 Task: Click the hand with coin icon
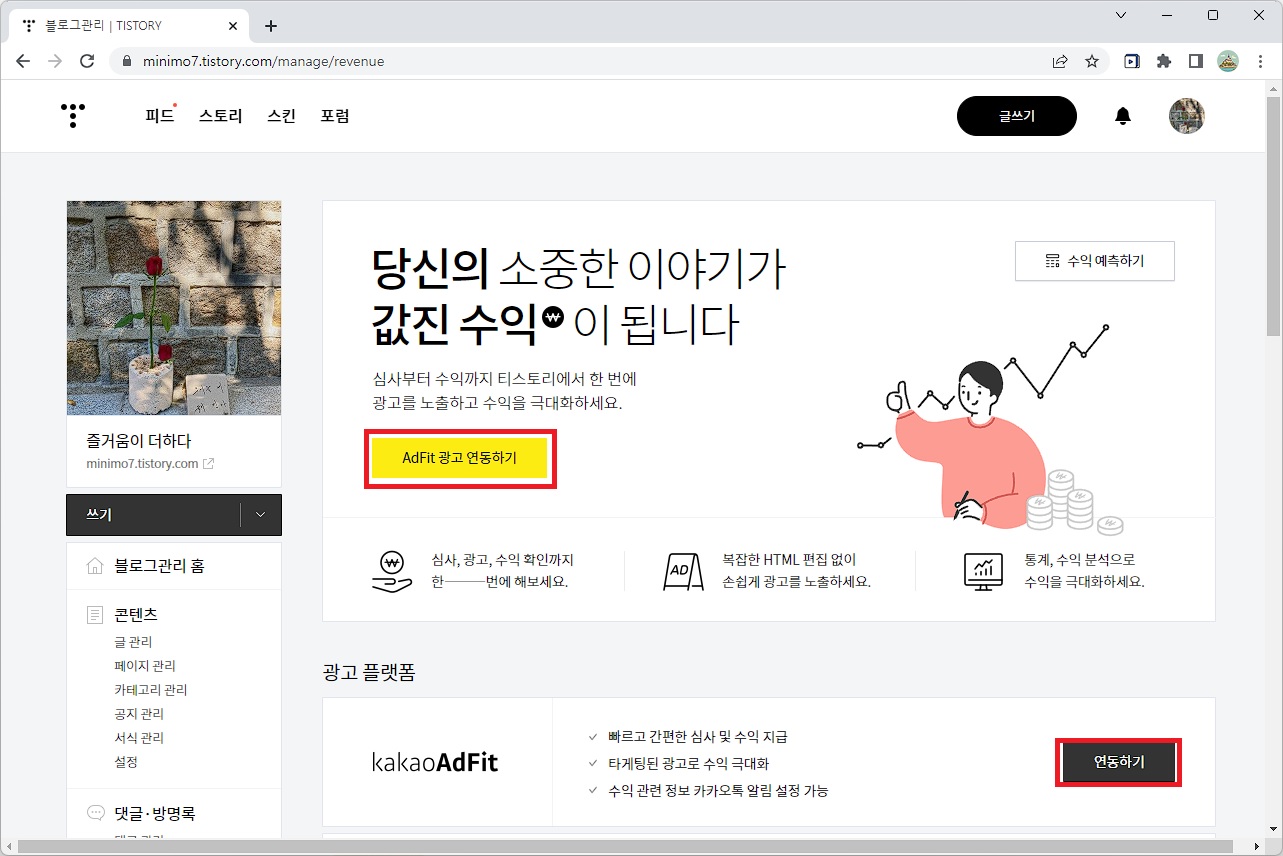(x=391, y=571)
